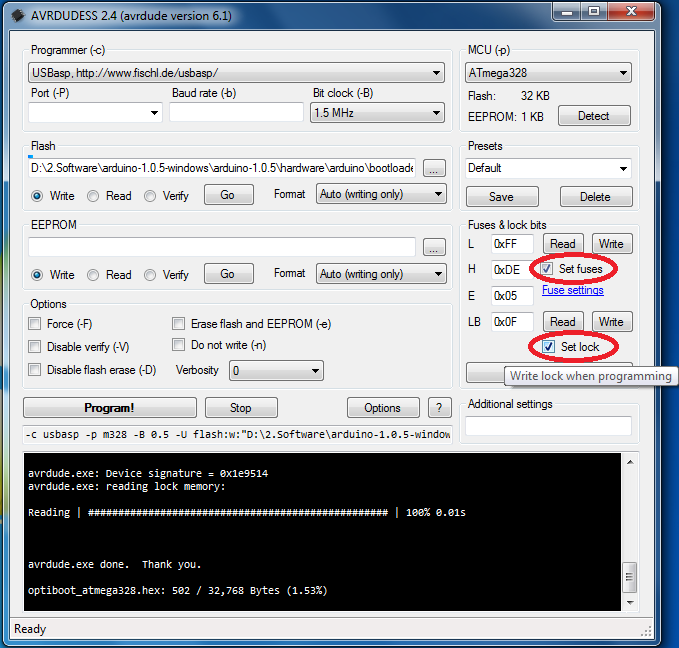
Task: Click the lock bits Read button
Action: click(x=563, y=322)
